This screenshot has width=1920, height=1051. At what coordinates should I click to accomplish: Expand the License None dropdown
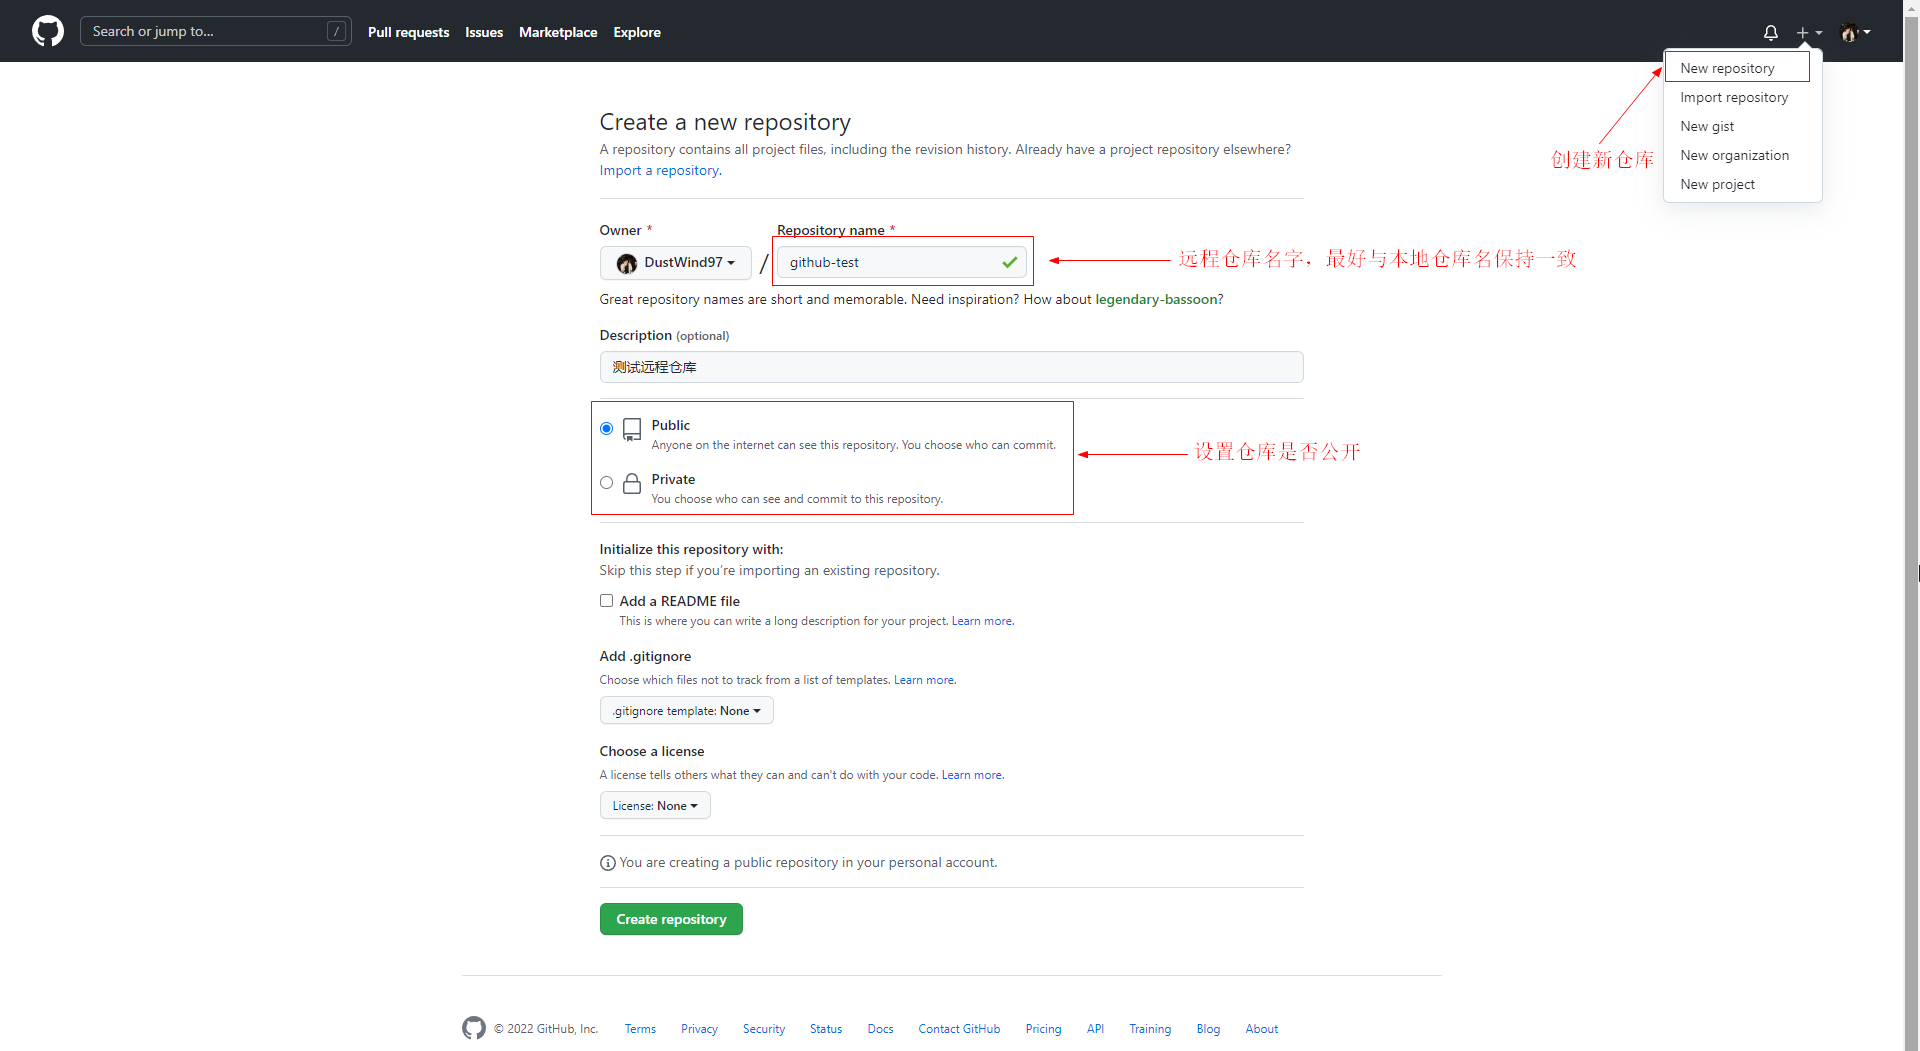(x=655, y=806)
